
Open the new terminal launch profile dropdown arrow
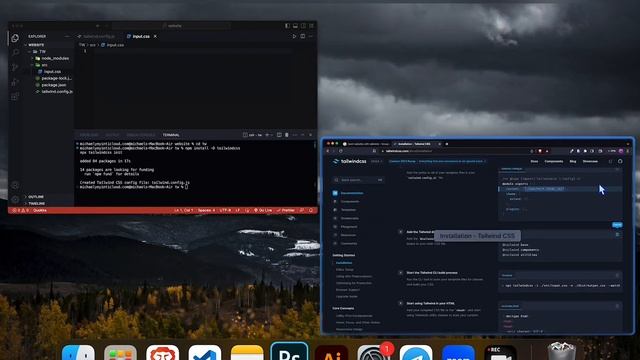pos(272,135)
